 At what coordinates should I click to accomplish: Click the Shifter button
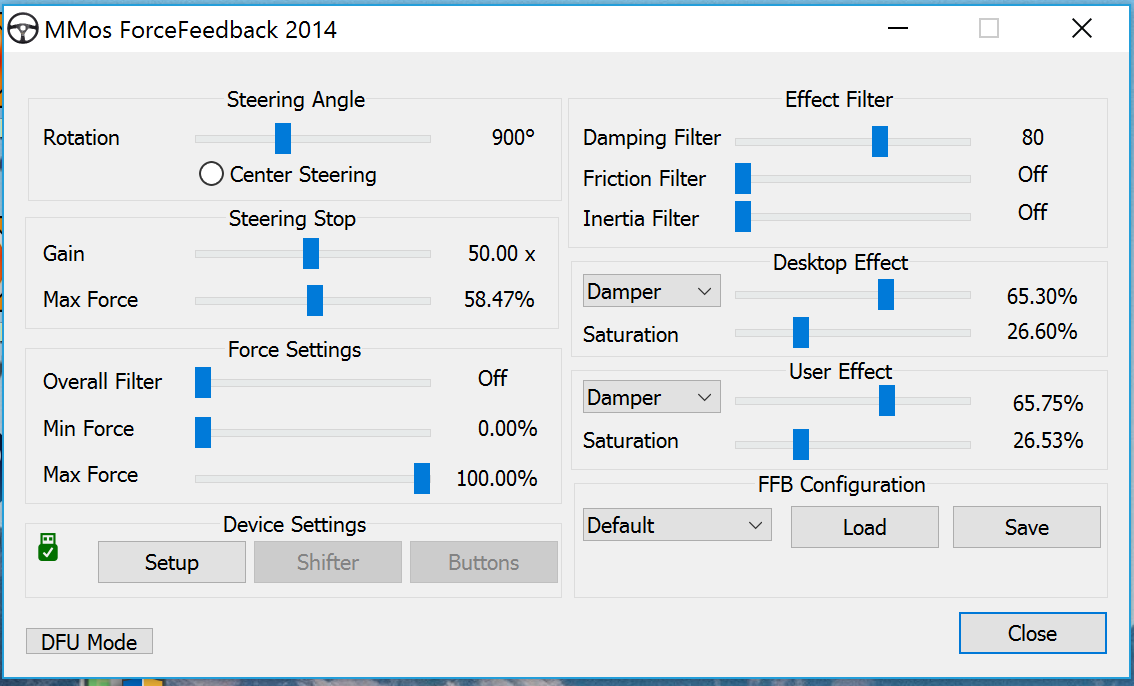(328, 562)
